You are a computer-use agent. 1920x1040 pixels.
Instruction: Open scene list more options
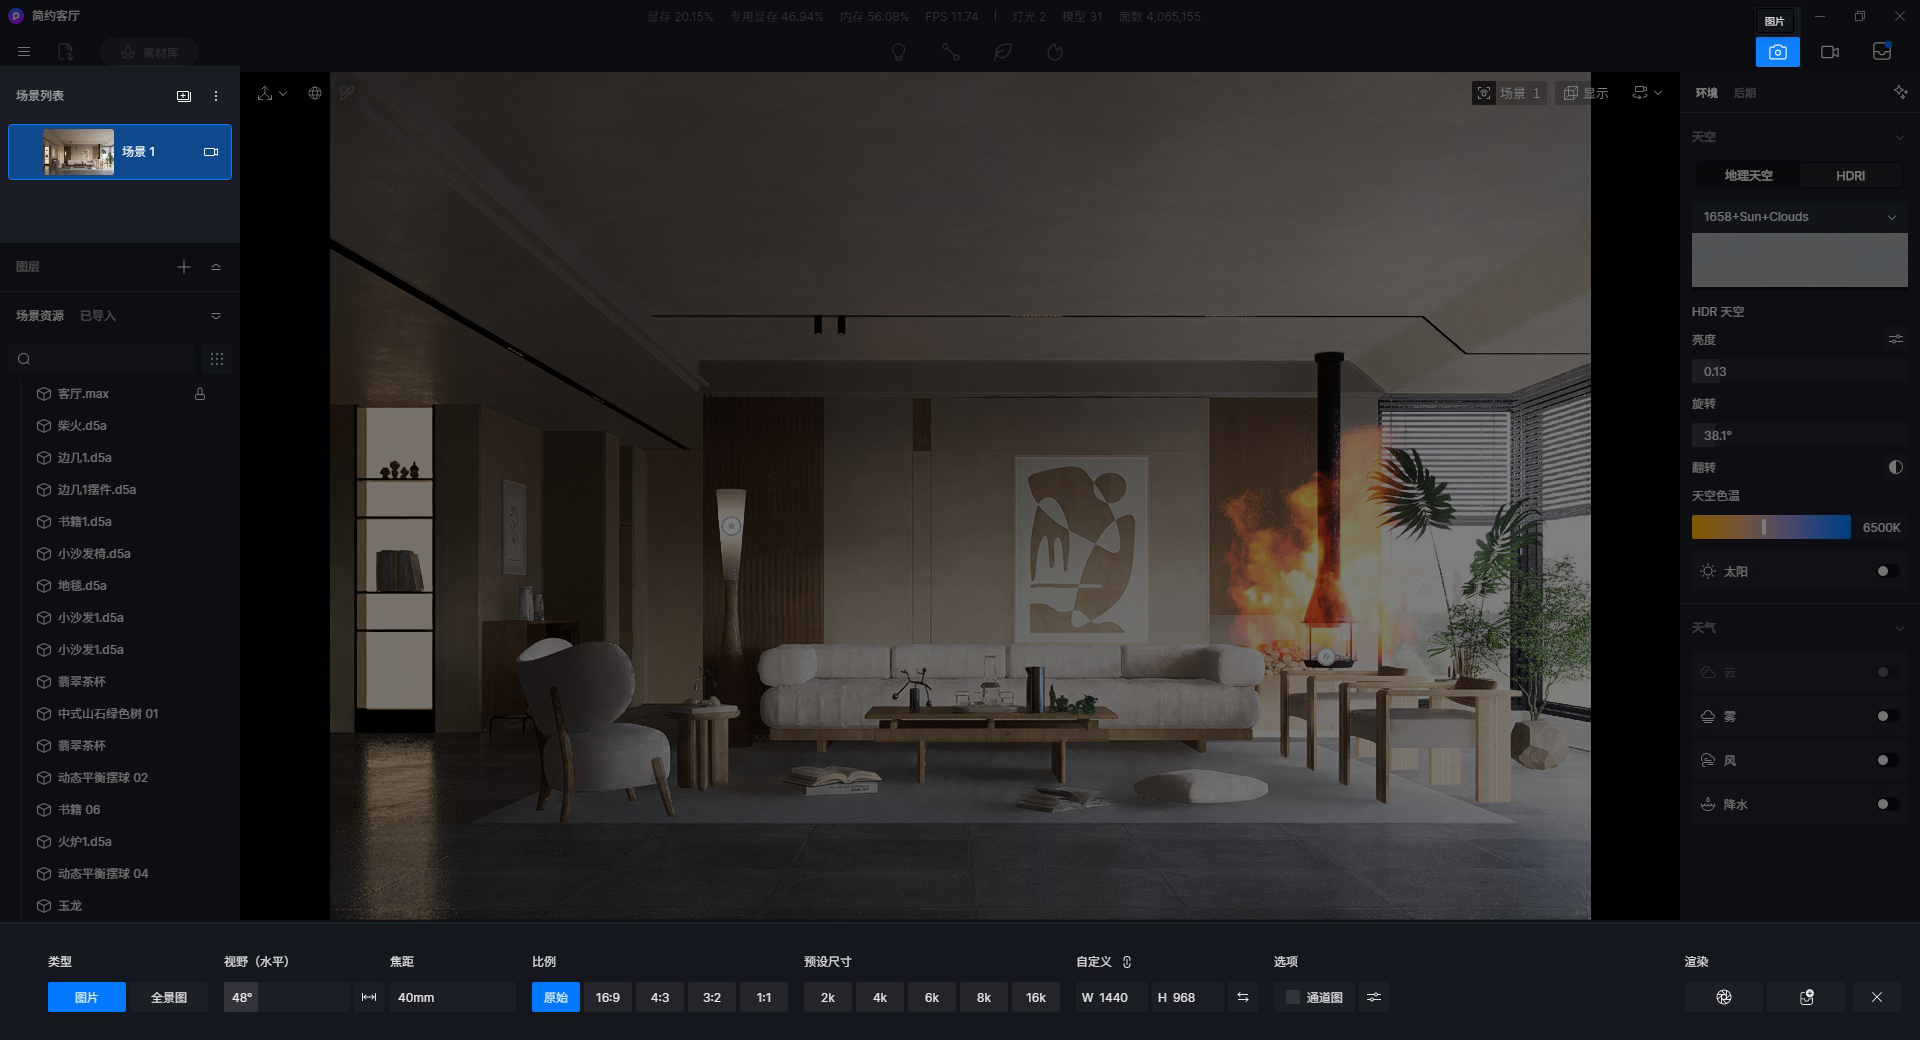pos(216,96)
